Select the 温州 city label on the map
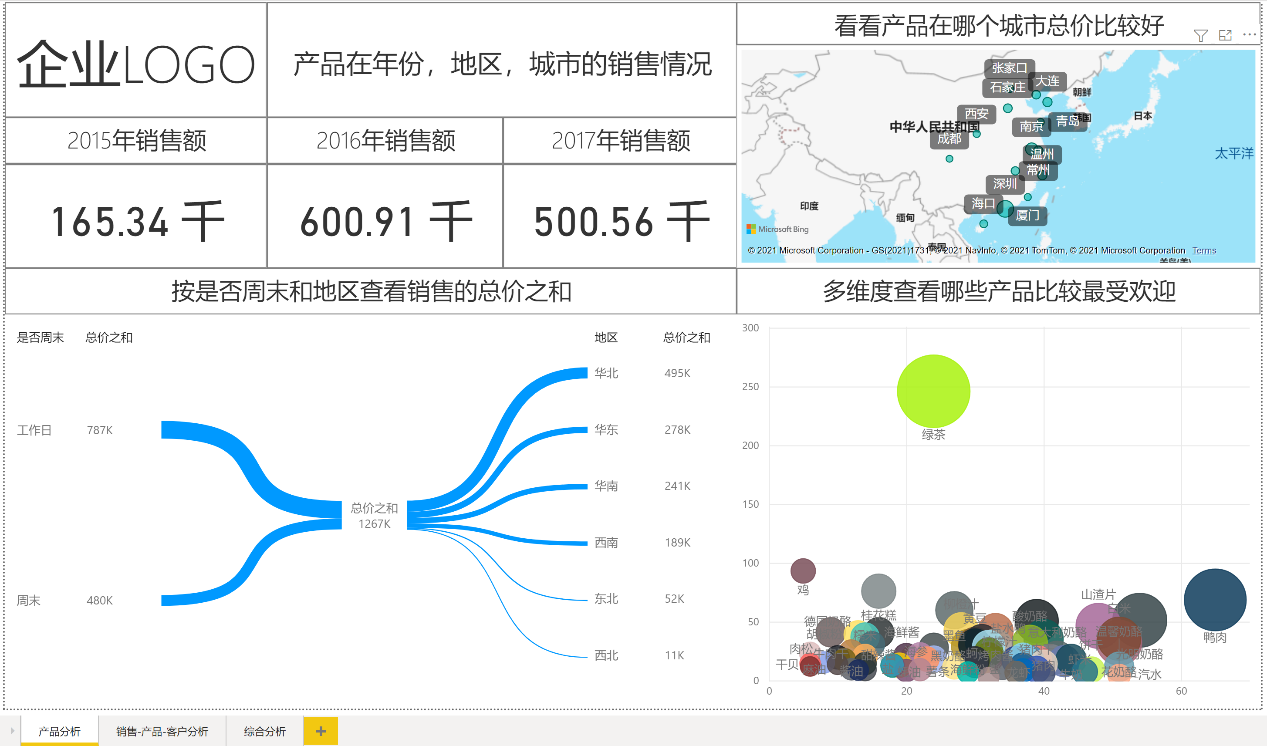 (1042, 155)
